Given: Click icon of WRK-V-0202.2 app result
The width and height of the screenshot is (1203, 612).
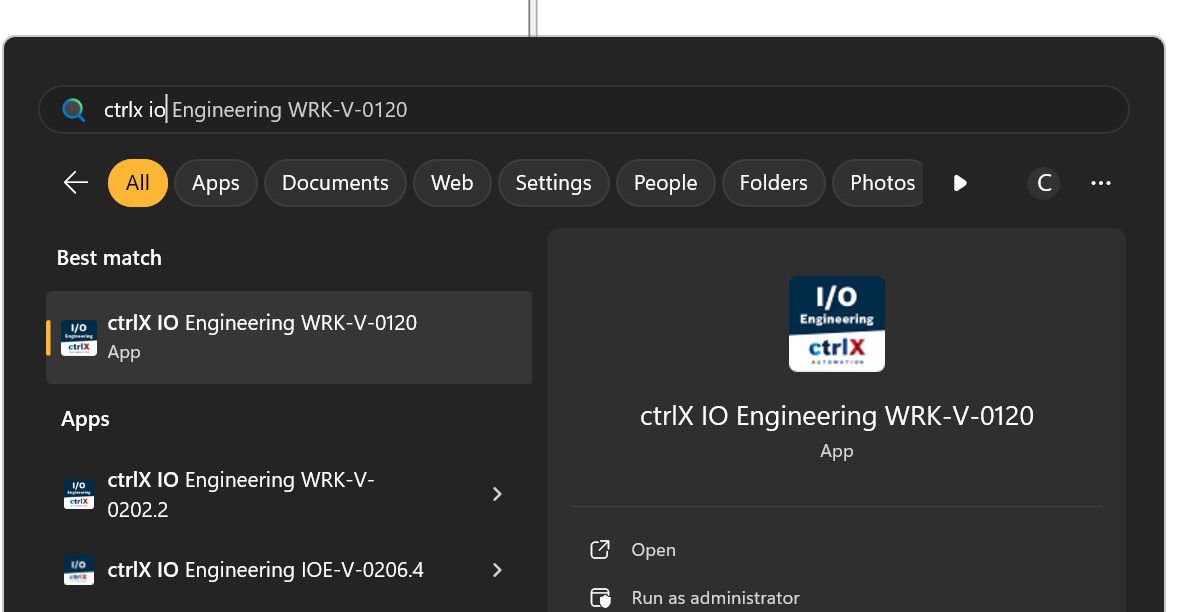Looking at the screenshot, I should 79,494.
